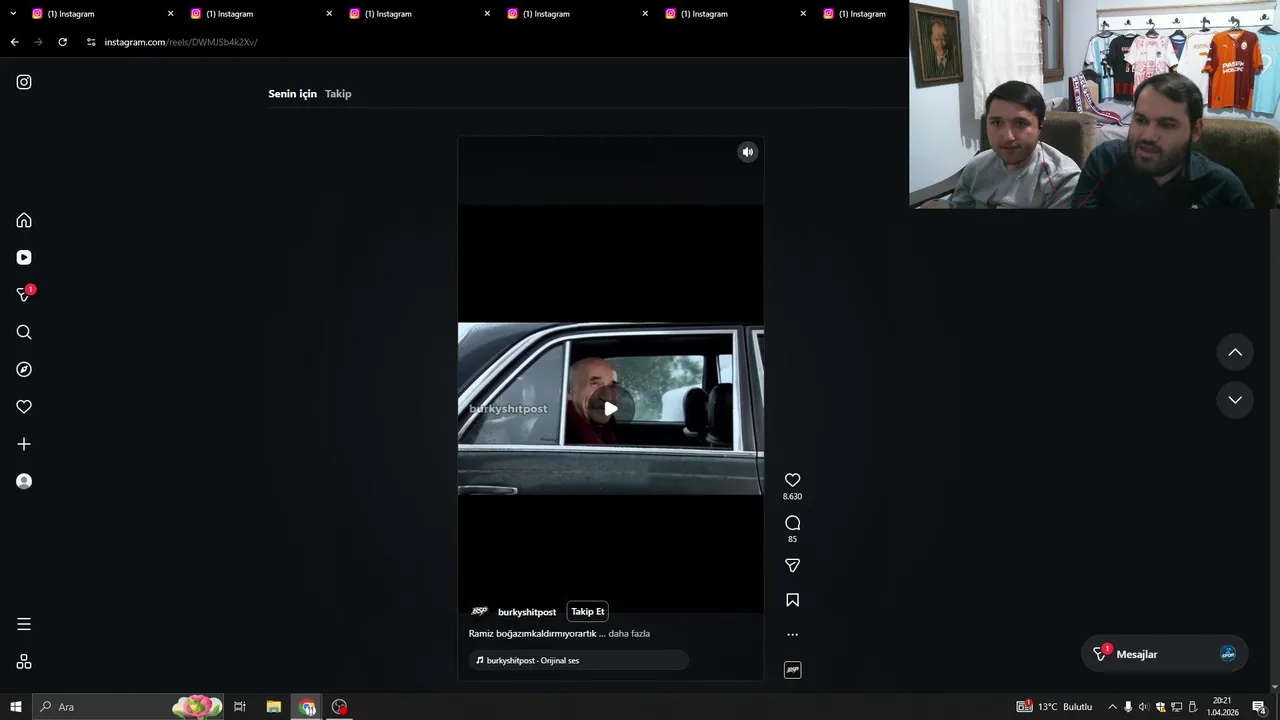Open the browser tab search dropdown

point(13,14)
